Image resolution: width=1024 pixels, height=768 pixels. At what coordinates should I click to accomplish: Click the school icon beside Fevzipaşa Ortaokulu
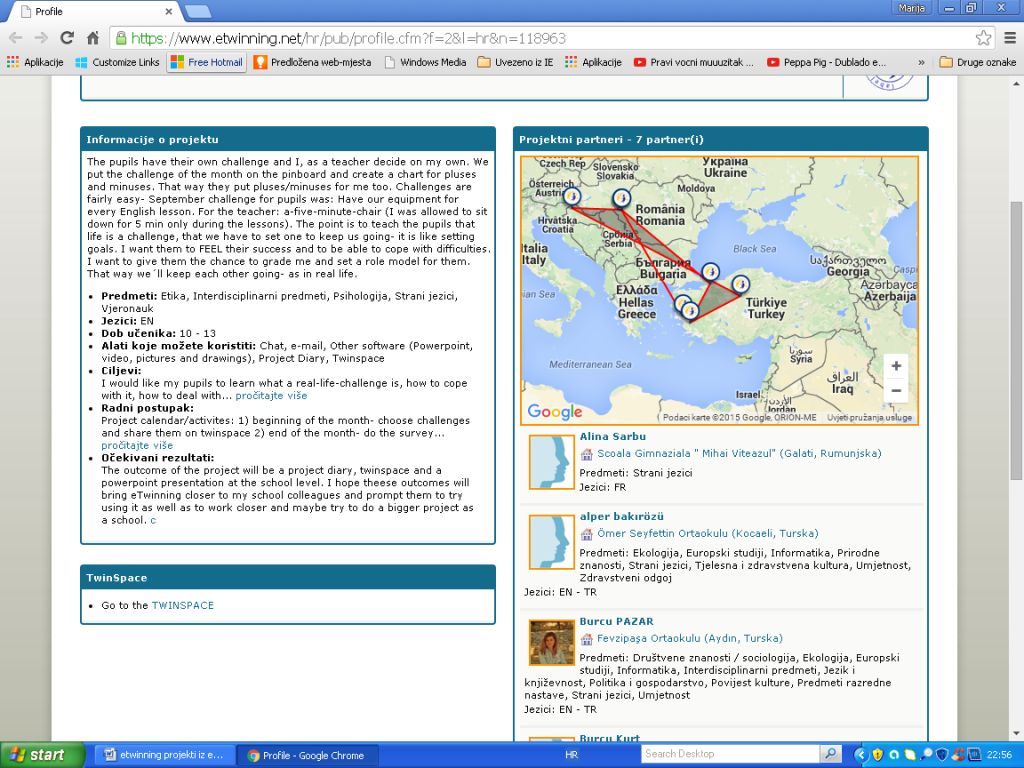point(586,639)
